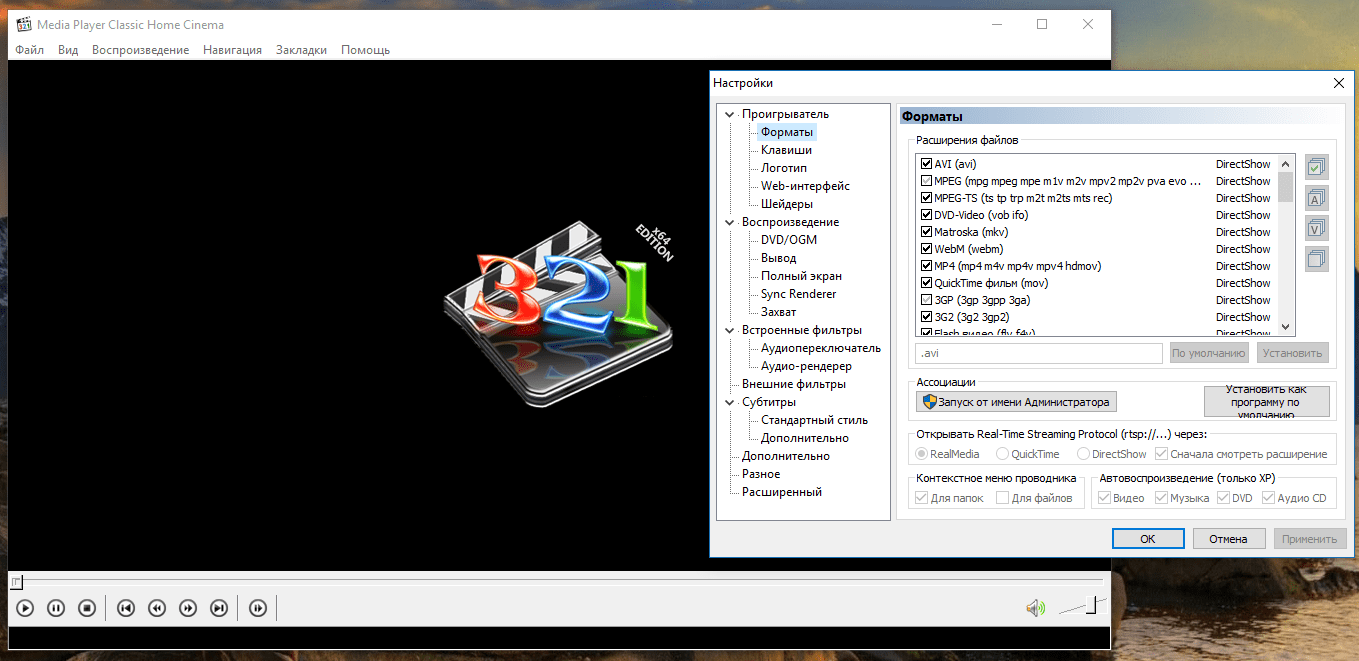The image size is (1359, 661).
Task: Disable the Matroska (mkv) format checkbox
Action: pyautogui.click(x=926, y=231)
